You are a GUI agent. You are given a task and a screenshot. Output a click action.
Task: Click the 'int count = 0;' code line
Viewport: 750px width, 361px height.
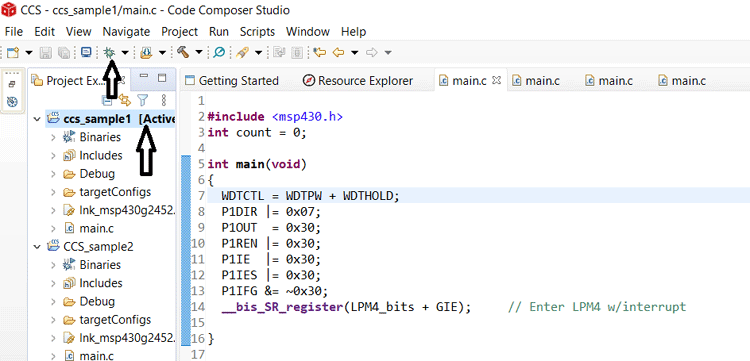(x=256, y=132)
